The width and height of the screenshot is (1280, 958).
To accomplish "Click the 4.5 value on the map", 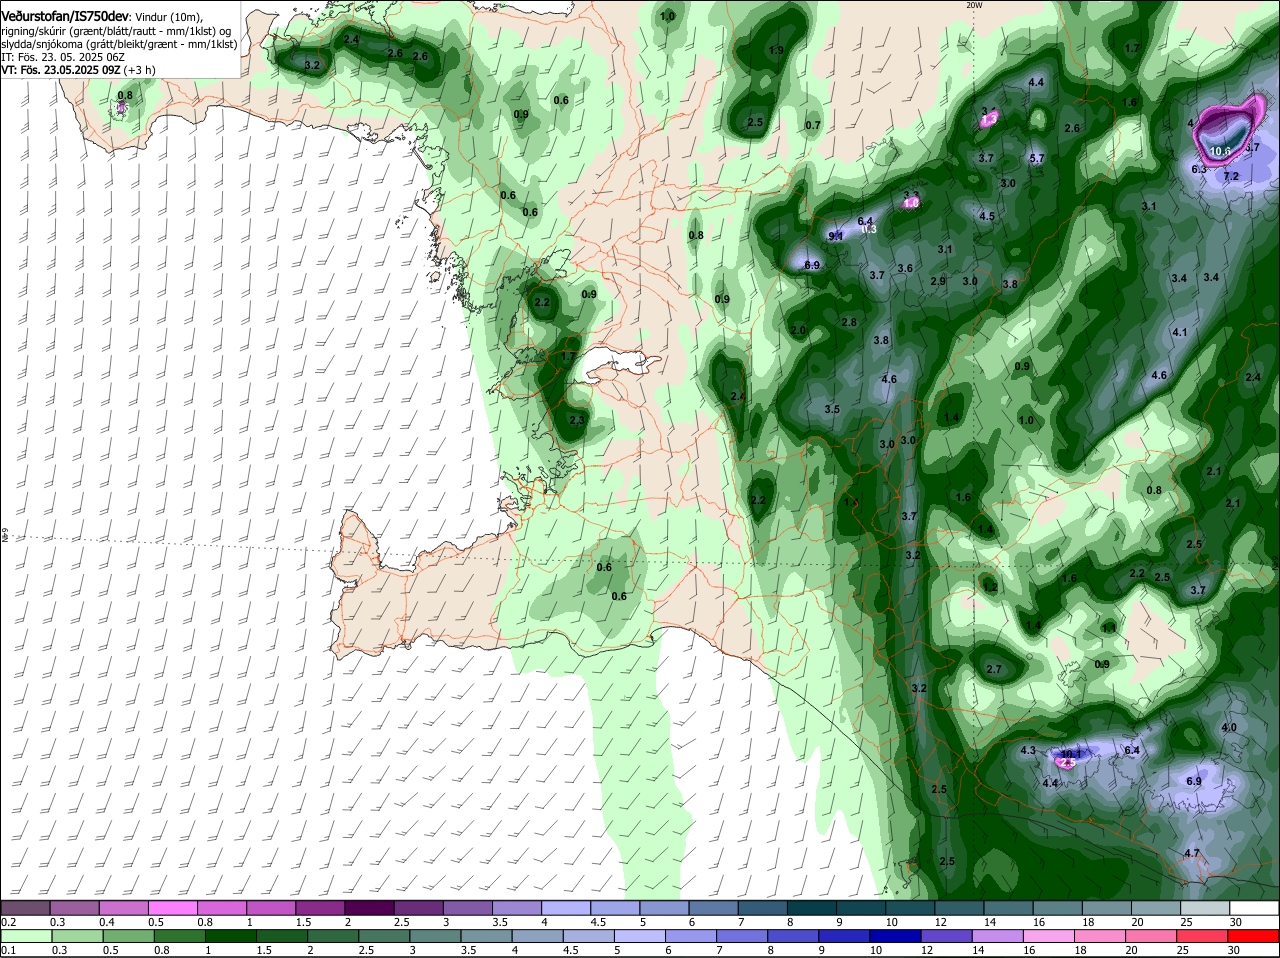I will 987,216.
